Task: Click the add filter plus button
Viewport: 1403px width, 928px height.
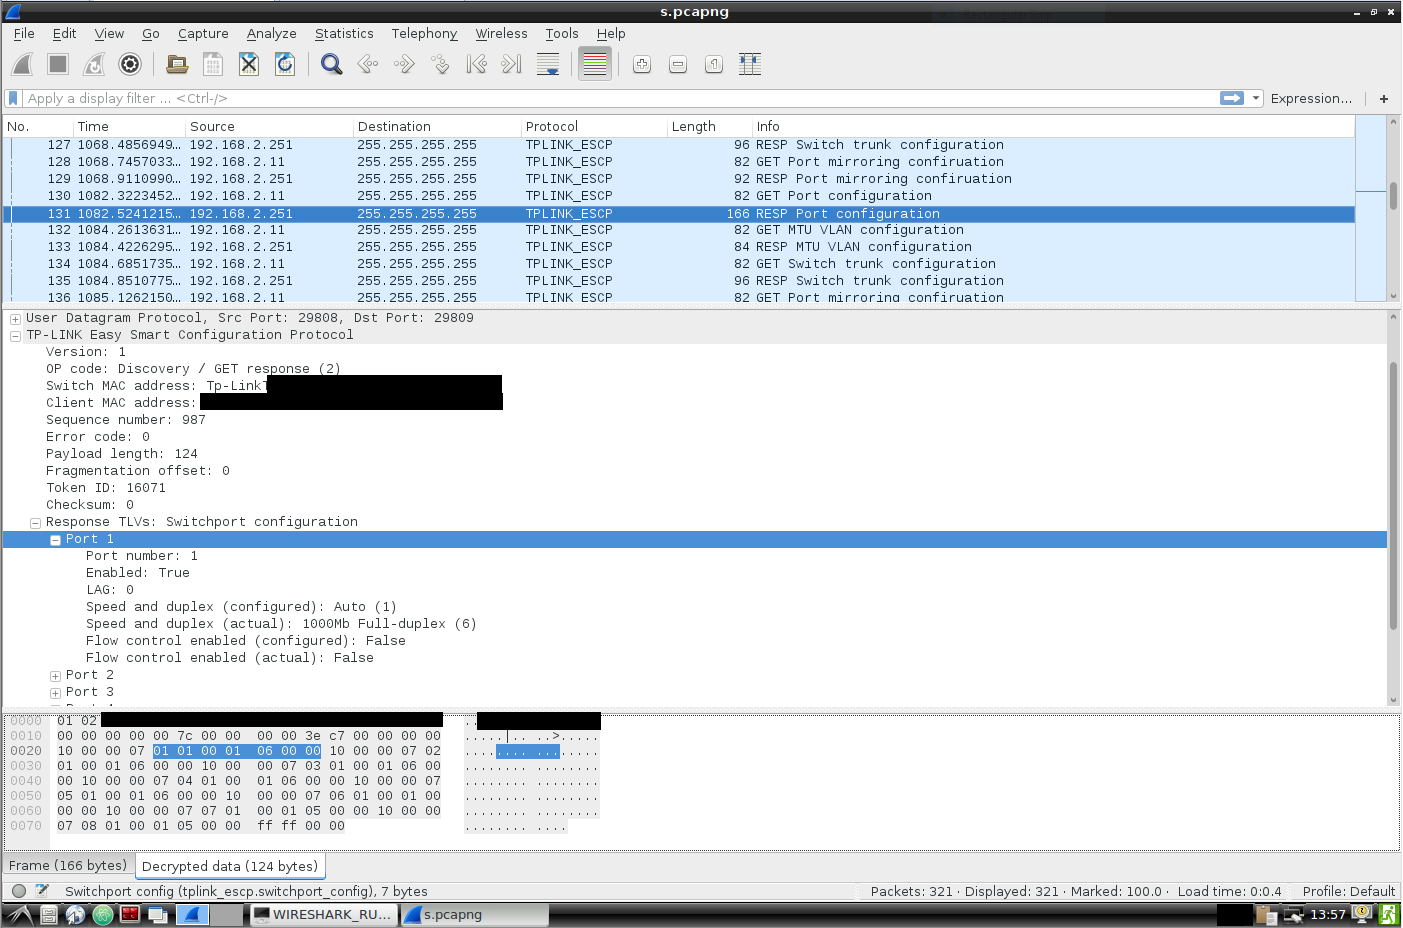Action: coord(1383,98)
